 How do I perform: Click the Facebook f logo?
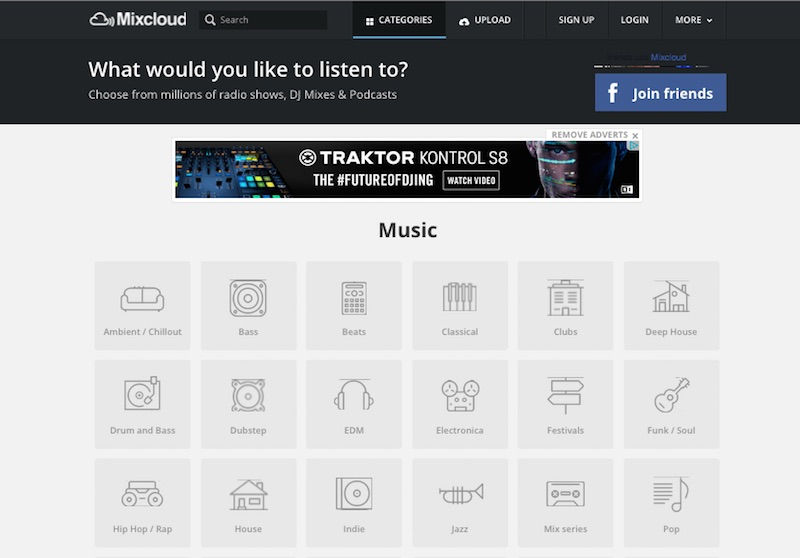click(x=613, y=93)
